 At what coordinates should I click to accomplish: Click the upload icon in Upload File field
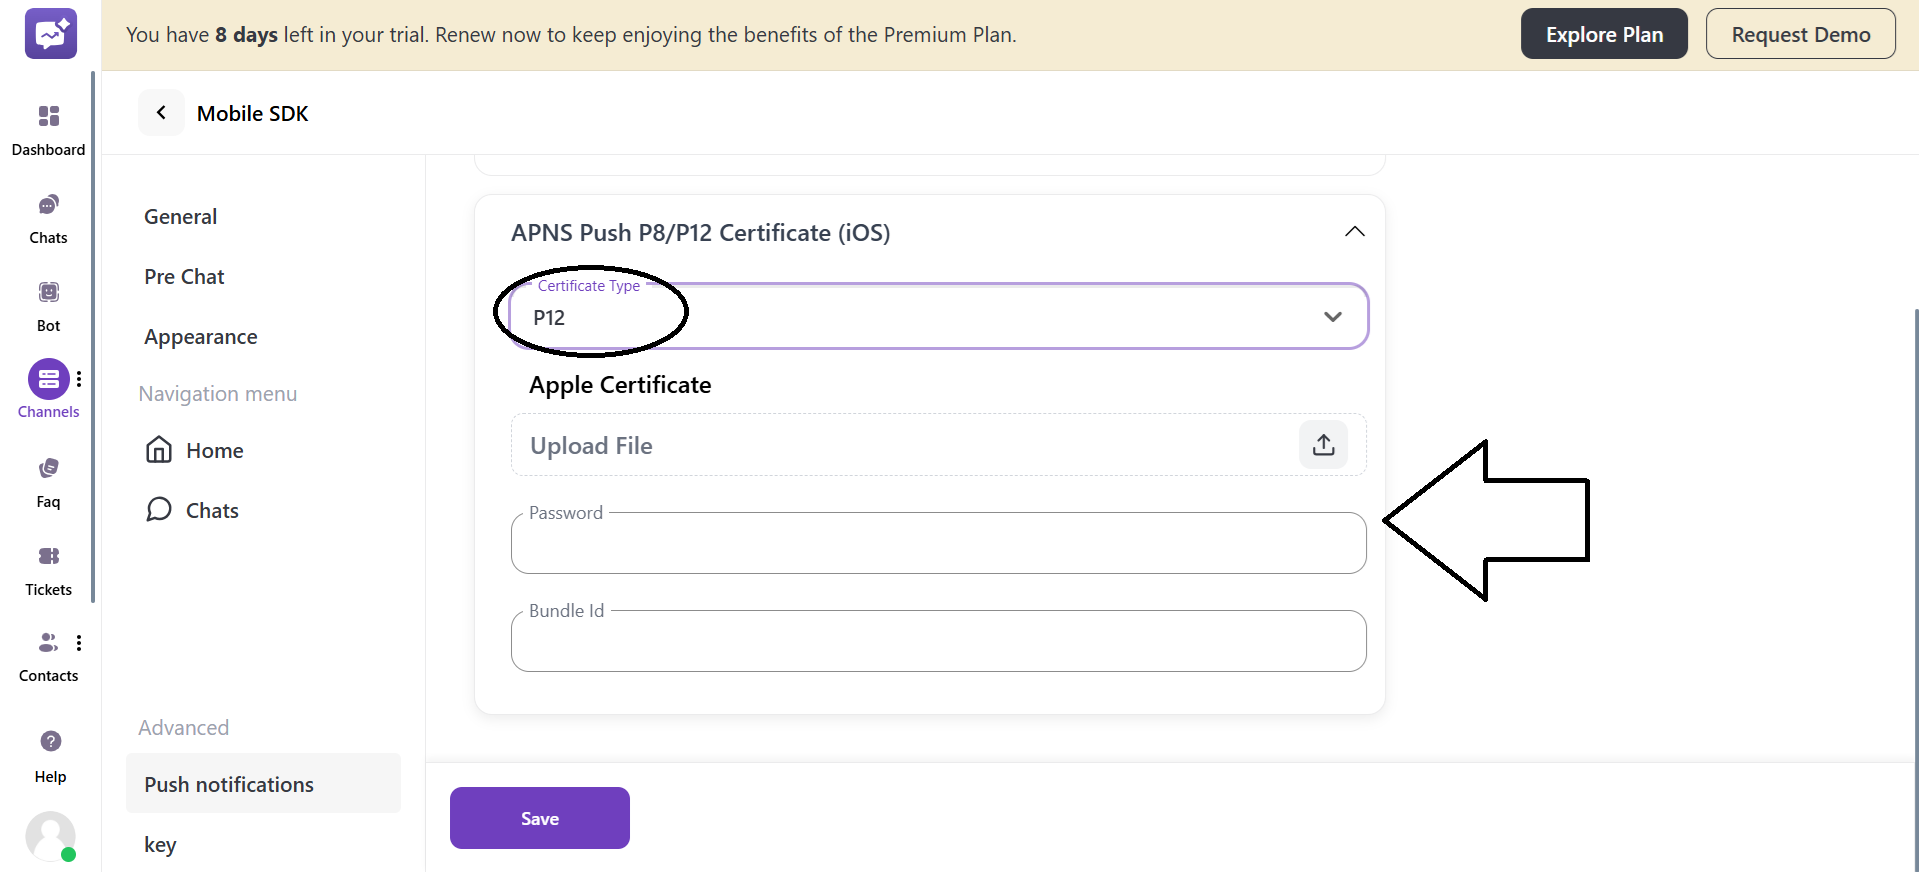click(1322, 444)
